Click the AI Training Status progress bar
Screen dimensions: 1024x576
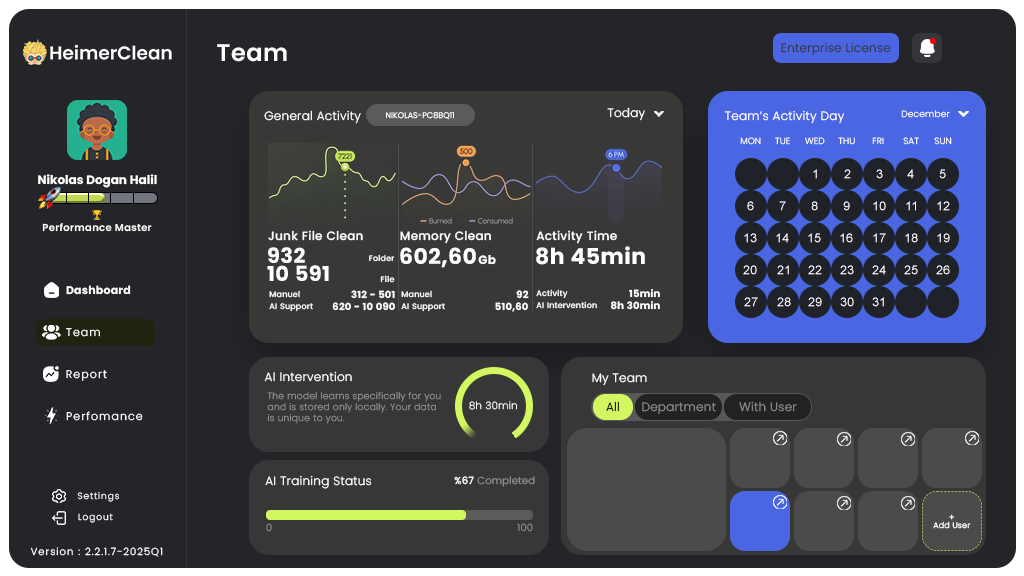click(399, 515)
